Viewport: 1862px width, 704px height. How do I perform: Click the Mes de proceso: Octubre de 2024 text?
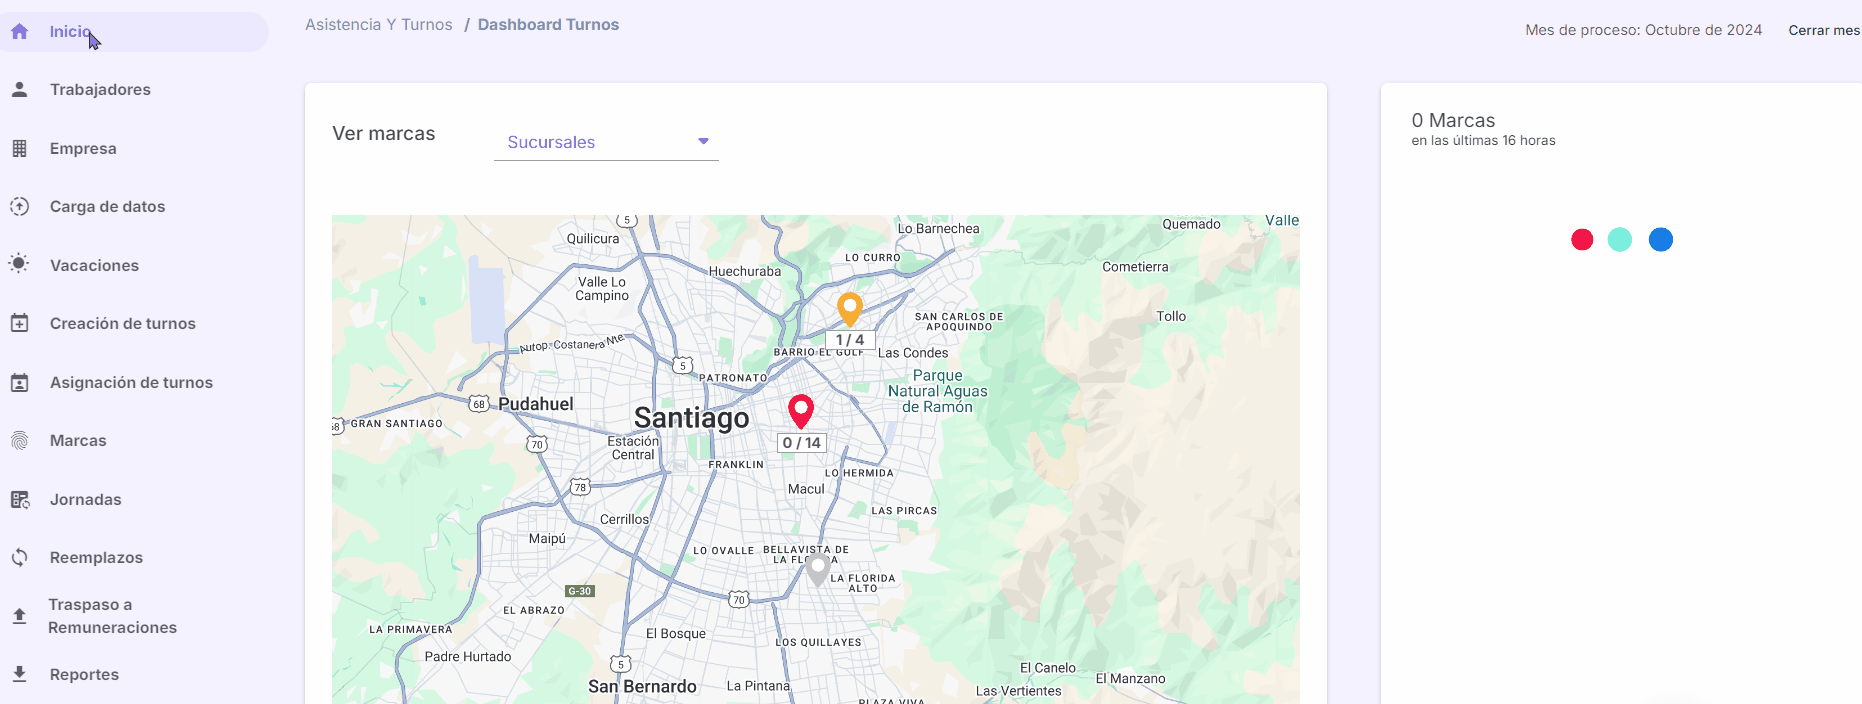coord(1644,30)
